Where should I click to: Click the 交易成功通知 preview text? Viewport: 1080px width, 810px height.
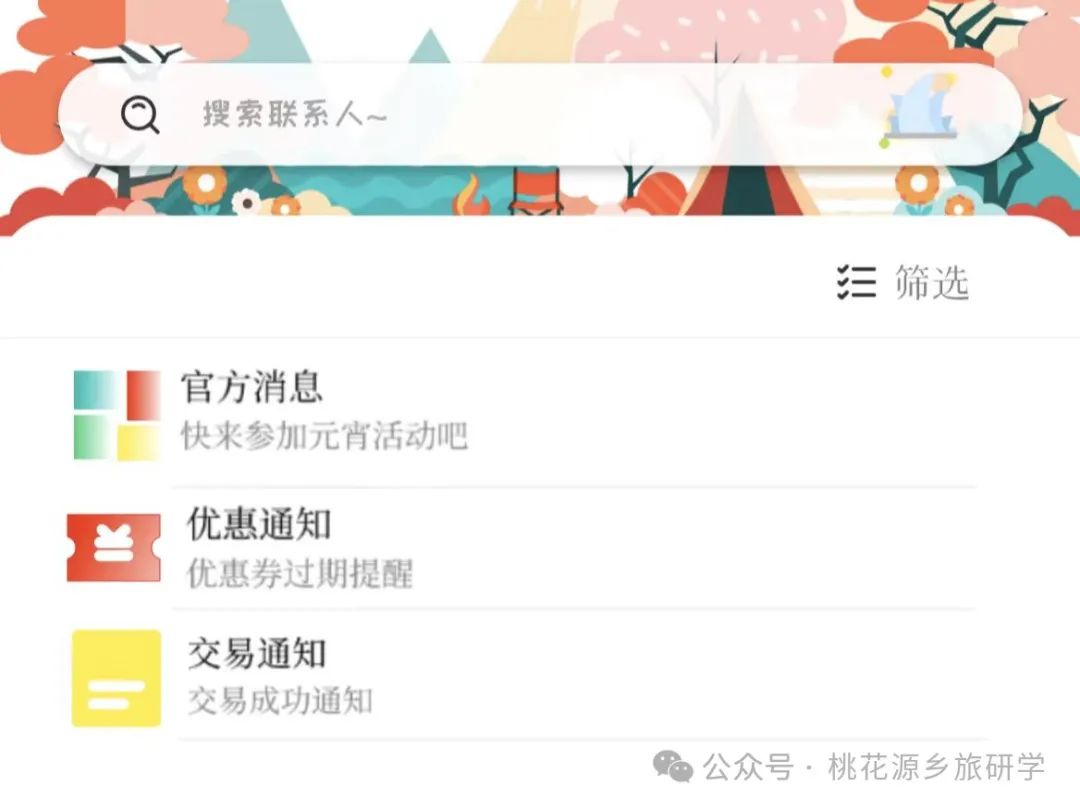pyautogui.click(x=280, y=700)
